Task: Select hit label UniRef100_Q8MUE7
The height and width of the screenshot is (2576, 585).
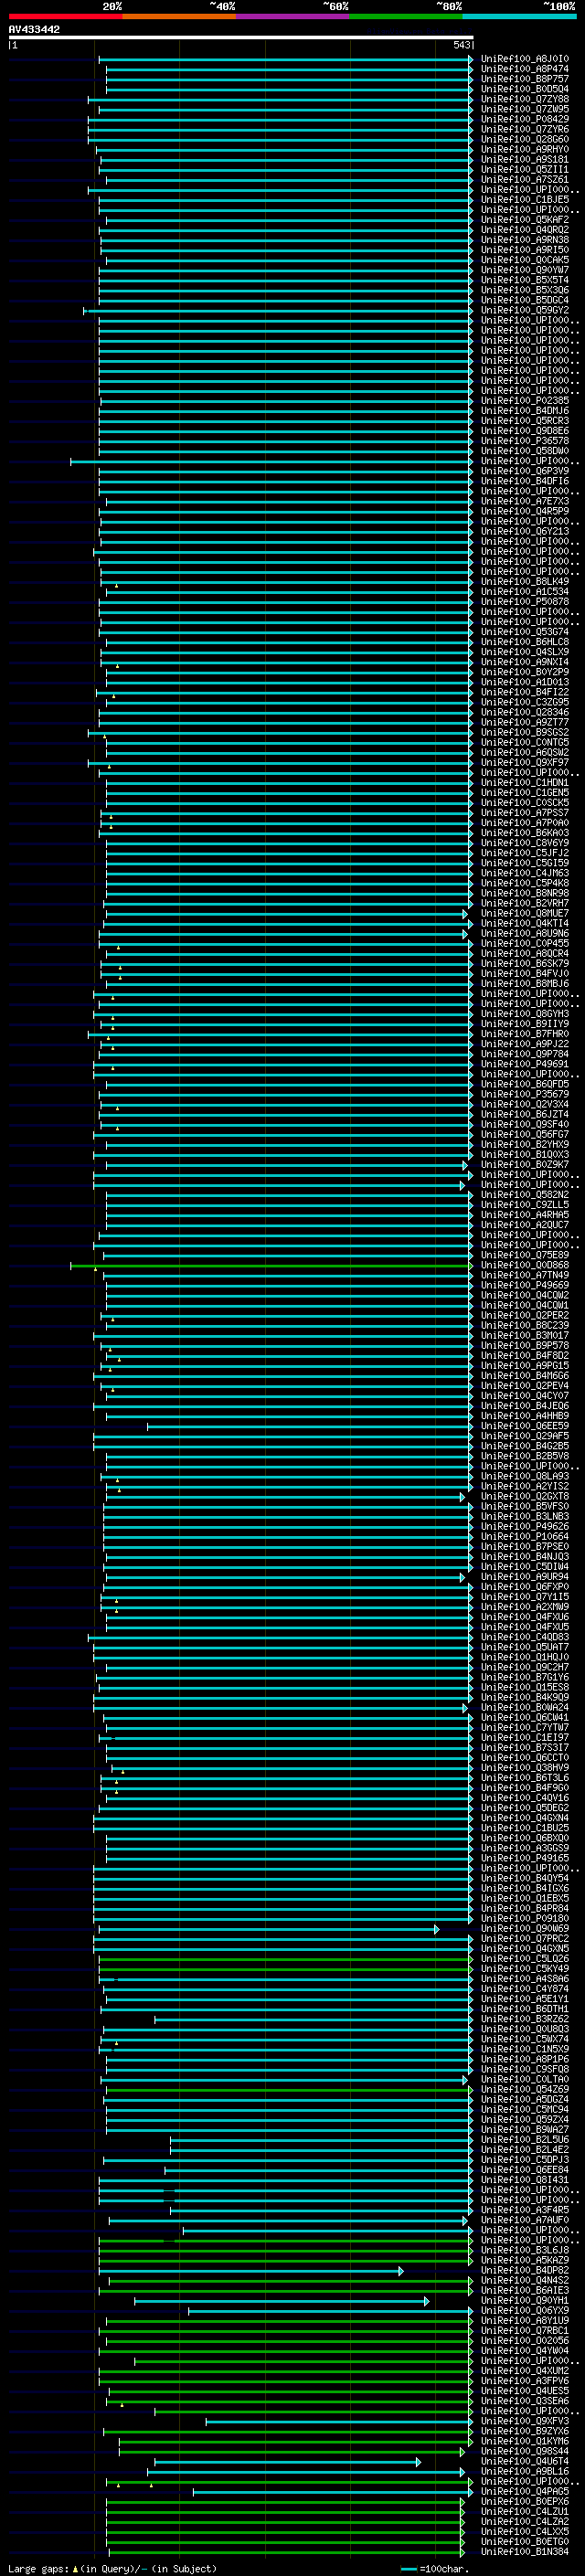Action: [524, 913]
